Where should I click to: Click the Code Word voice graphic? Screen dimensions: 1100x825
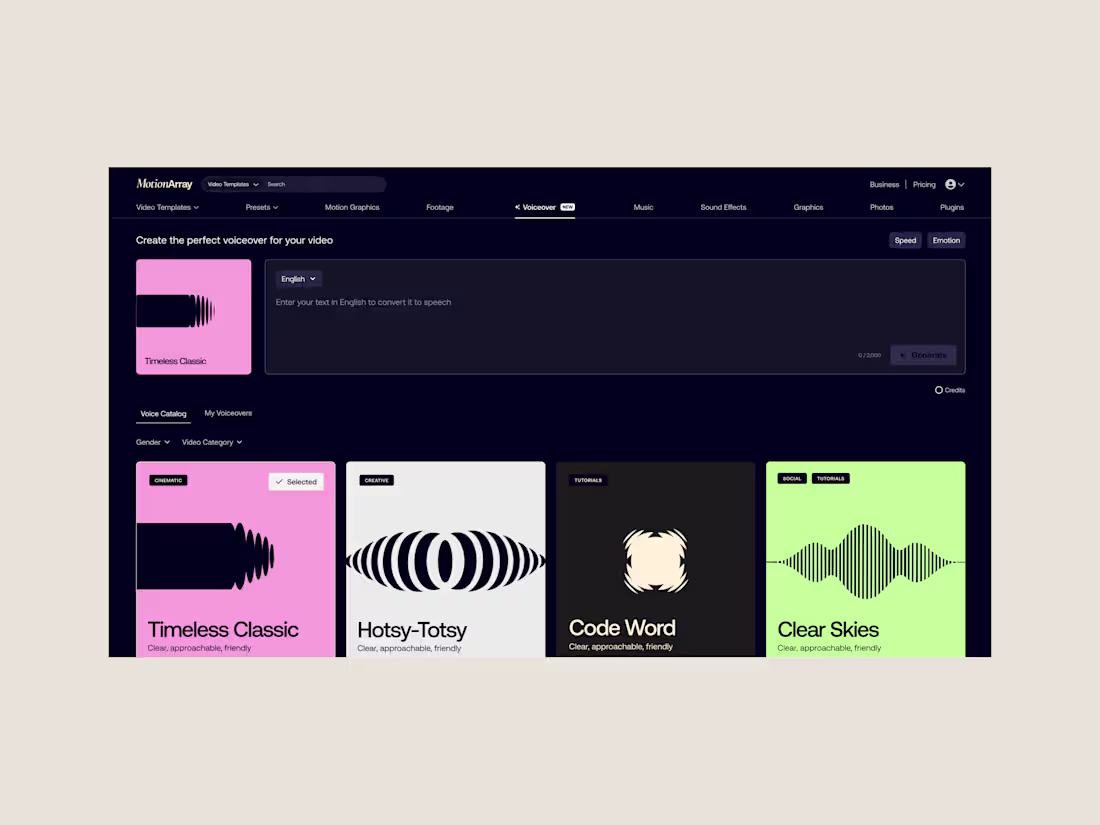coord(655,561)
